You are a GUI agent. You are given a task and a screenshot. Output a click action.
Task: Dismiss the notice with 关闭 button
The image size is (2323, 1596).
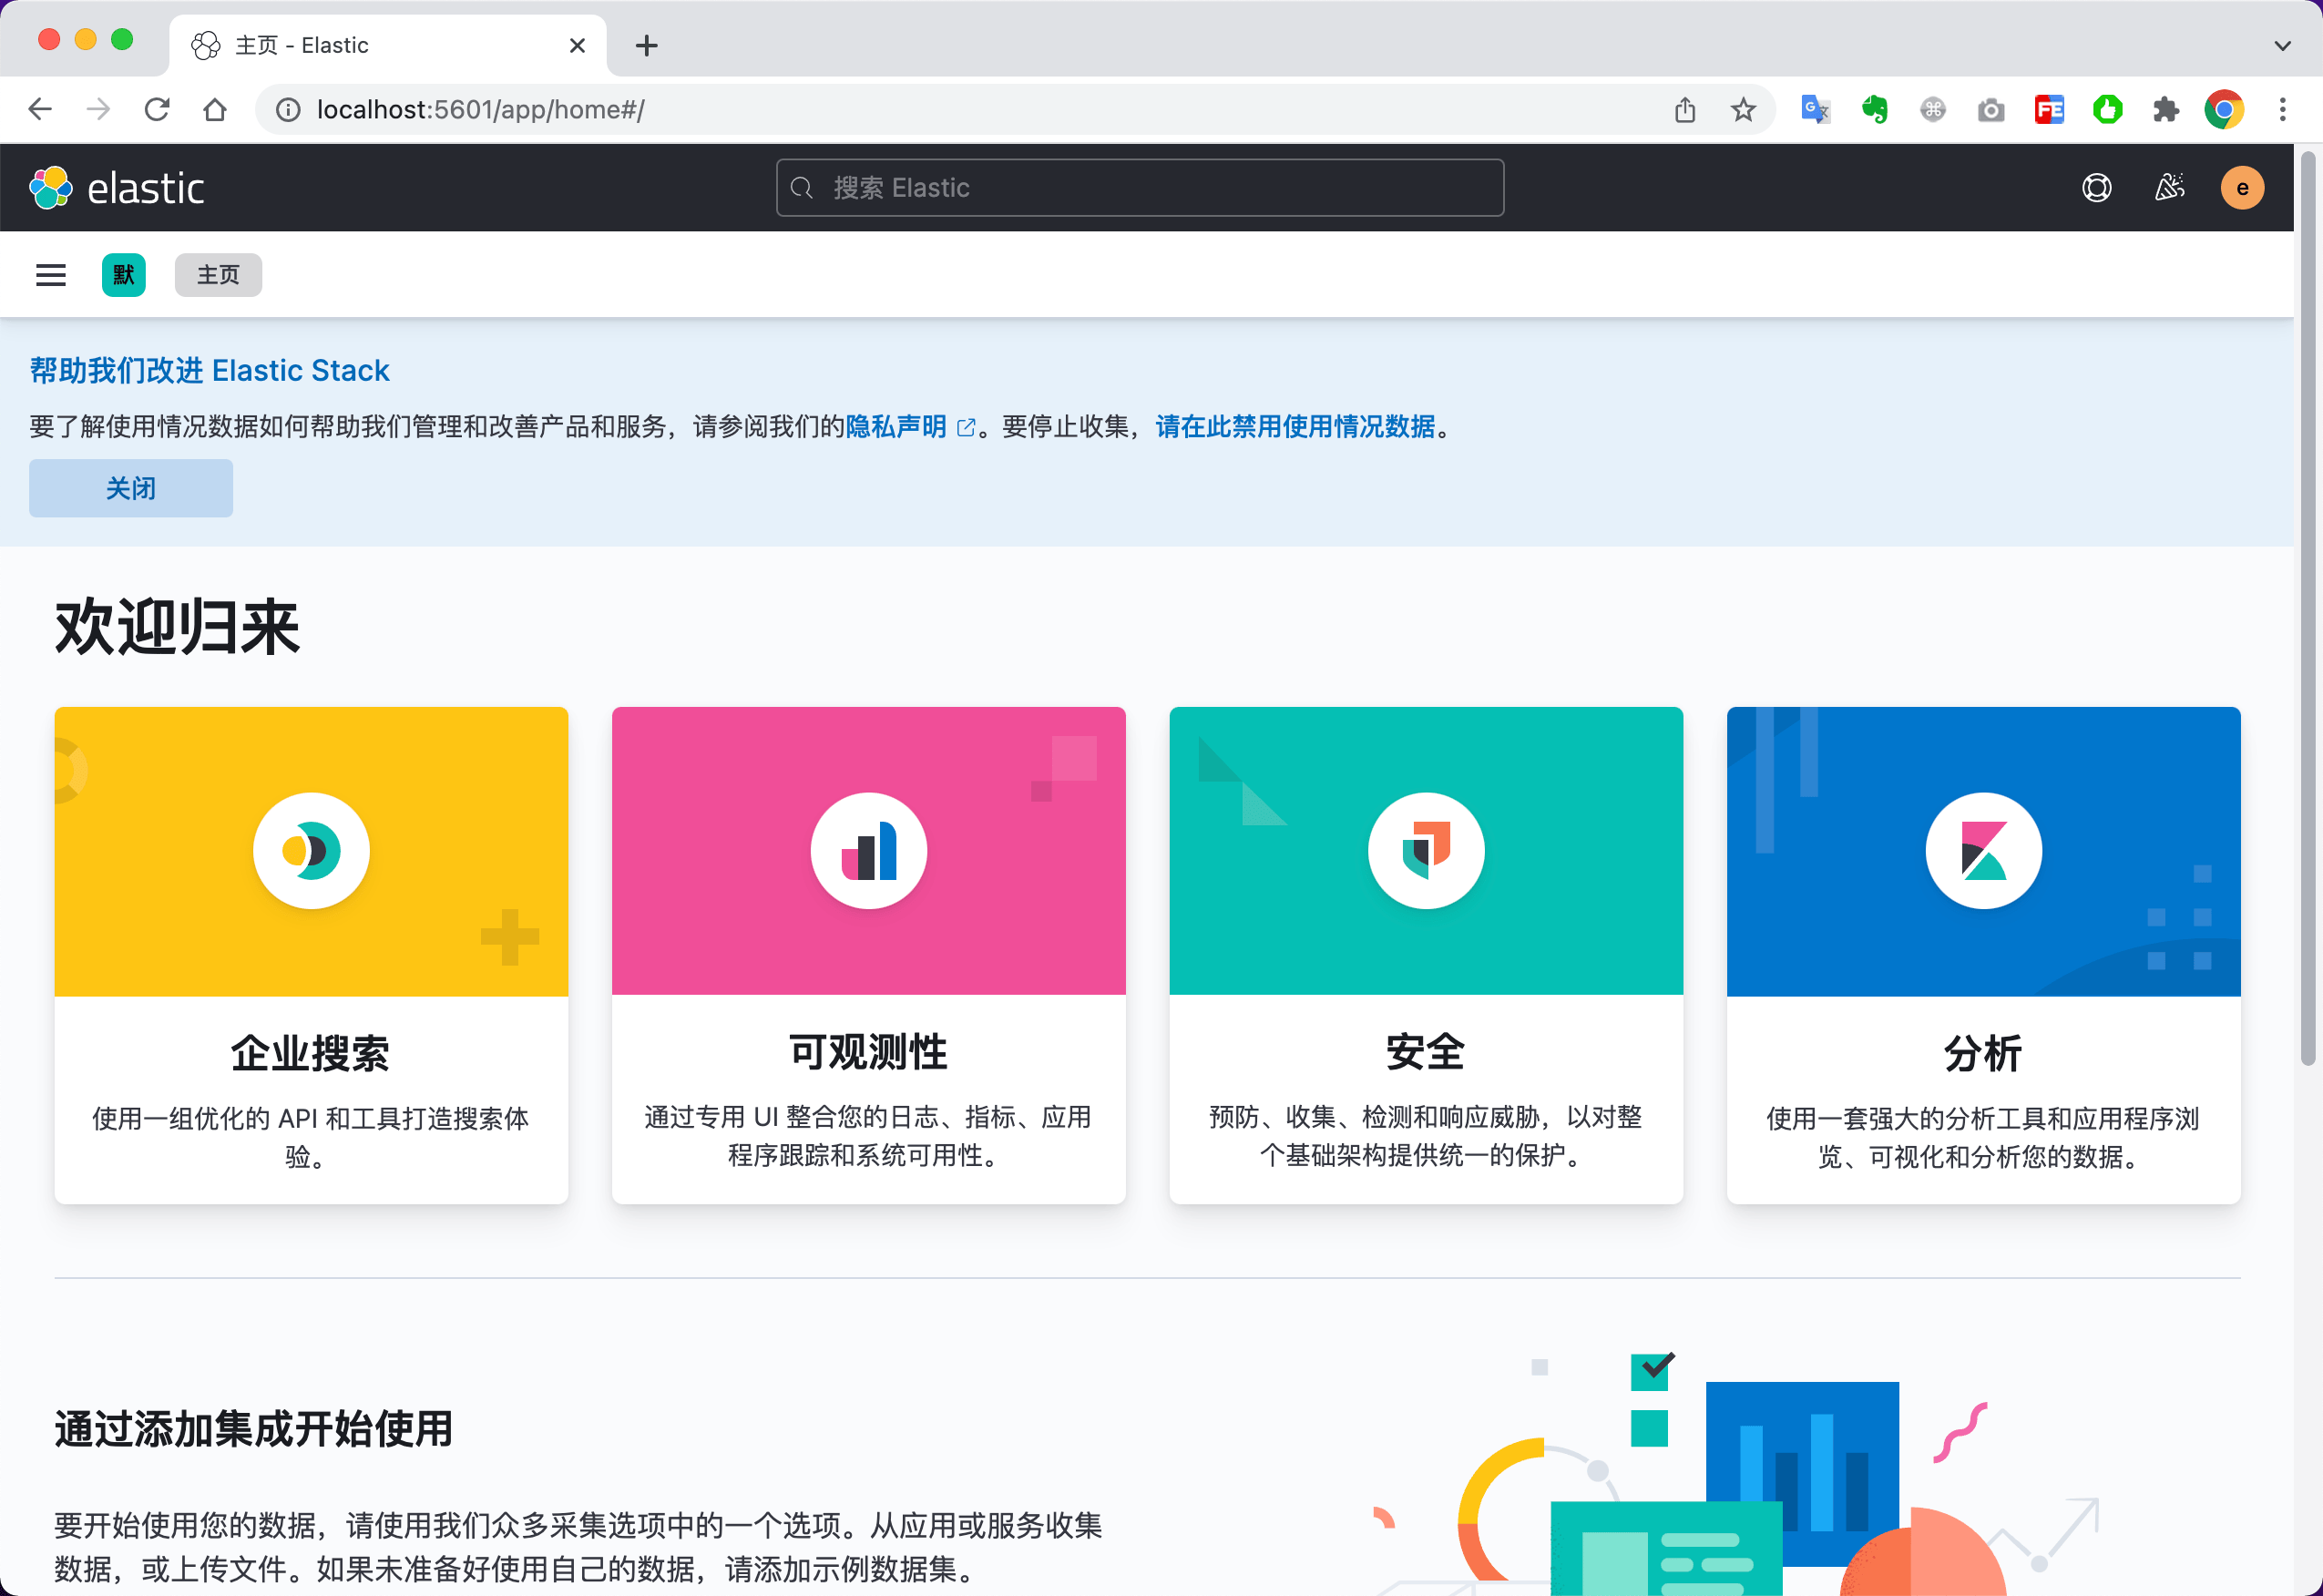(x=131, y=488)
